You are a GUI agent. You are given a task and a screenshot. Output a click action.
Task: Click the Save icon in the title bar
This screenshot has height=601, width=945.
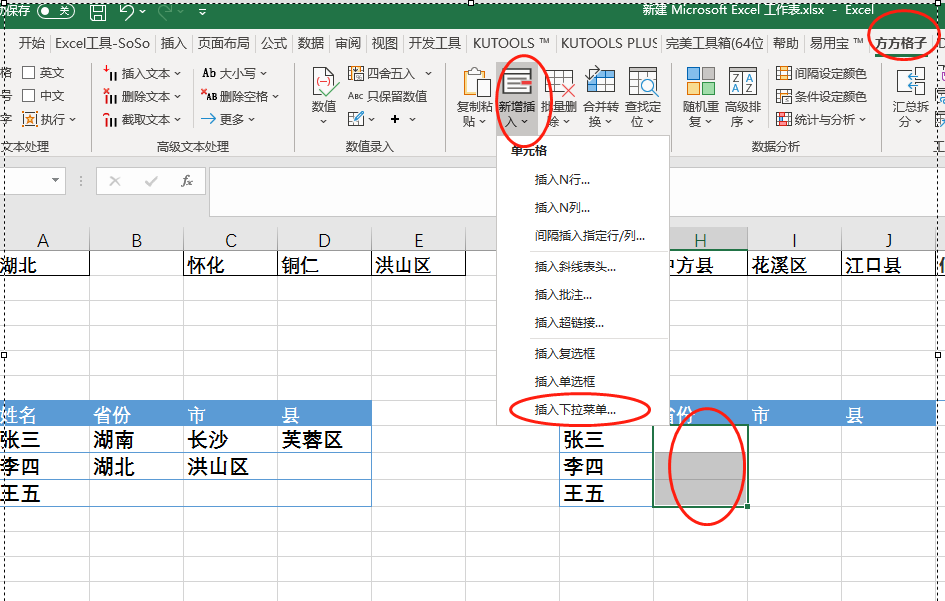coord(98,11)
